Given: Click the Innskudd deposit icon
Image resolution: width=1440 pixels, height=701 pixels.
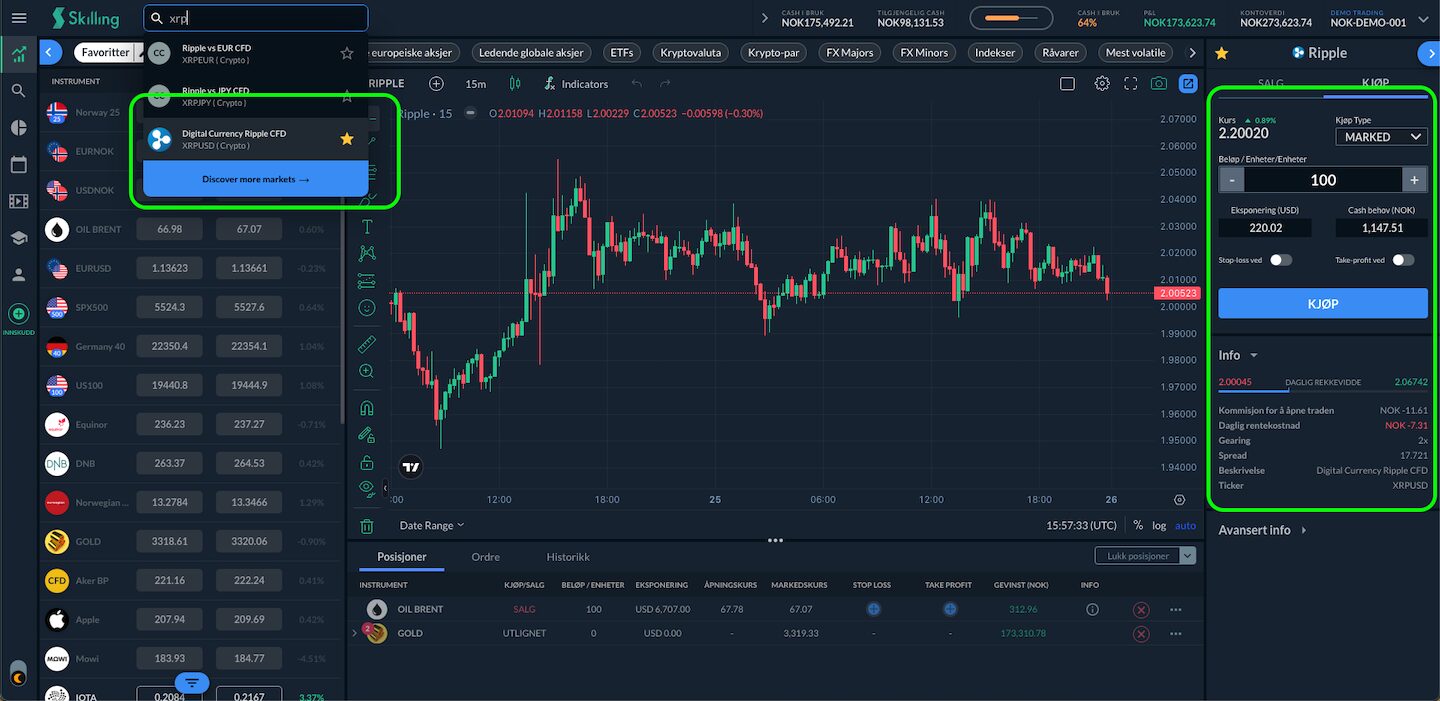Looking at the screenshot, I should (x=18, y=314).
